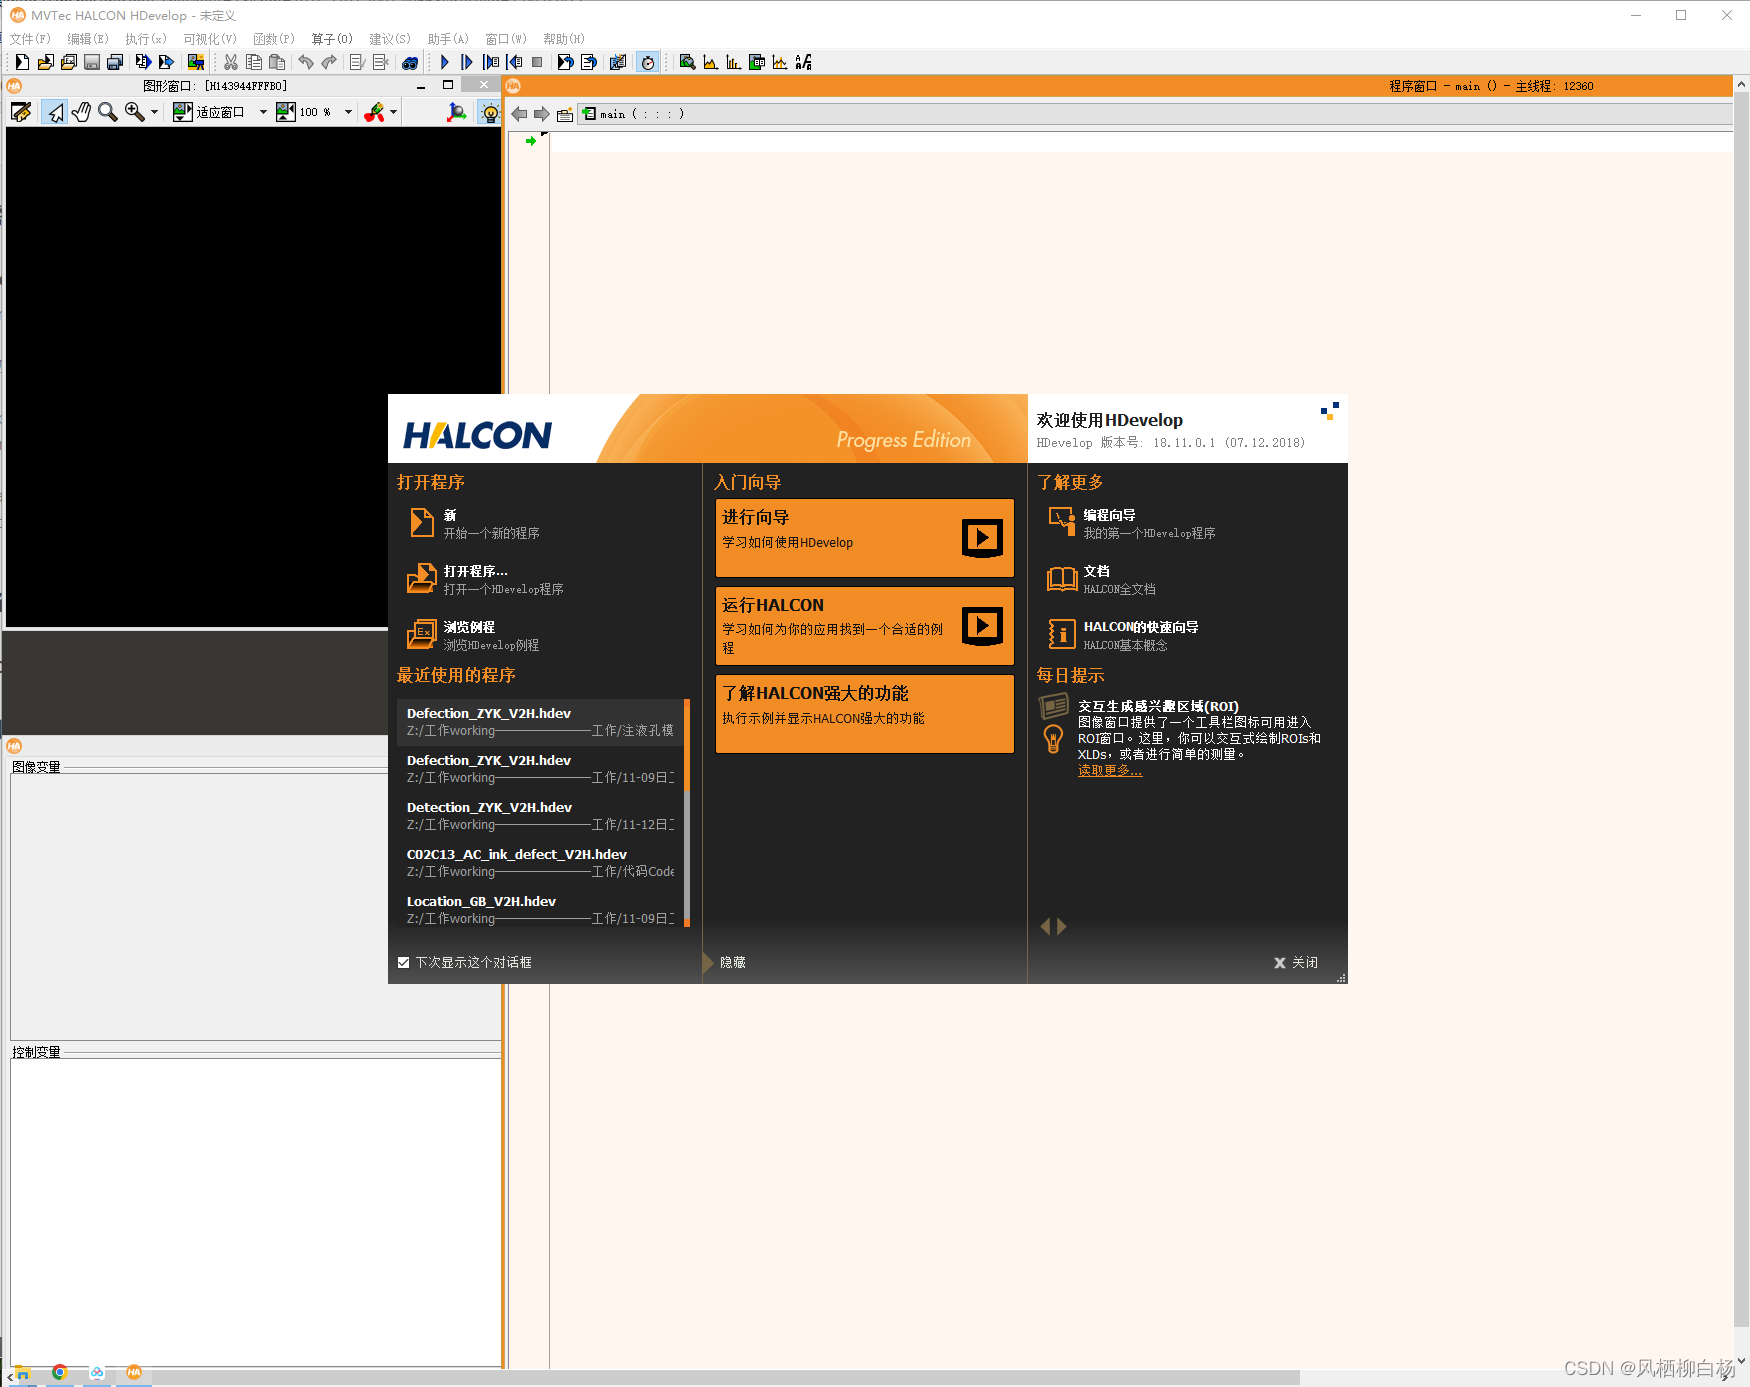1750x1387 pixels.
Task: Expand the zoom tool dropdown arrow
Action: click(154, 112)
